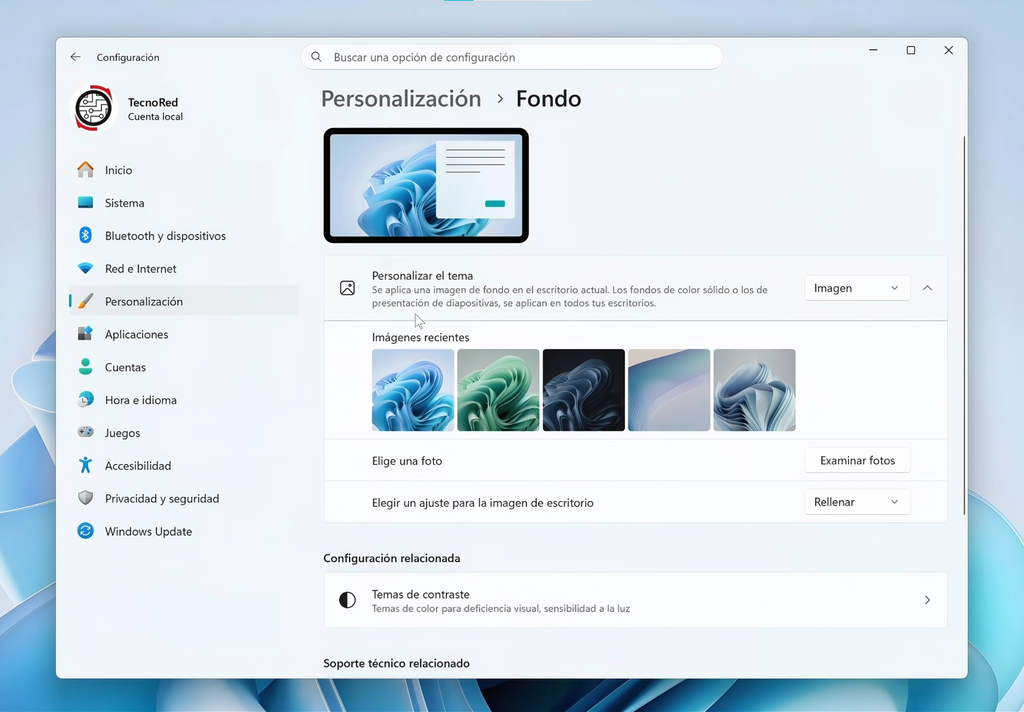The image size is (1024, 712).
Task: Select the pastel waves recent image
Action: 669,390
